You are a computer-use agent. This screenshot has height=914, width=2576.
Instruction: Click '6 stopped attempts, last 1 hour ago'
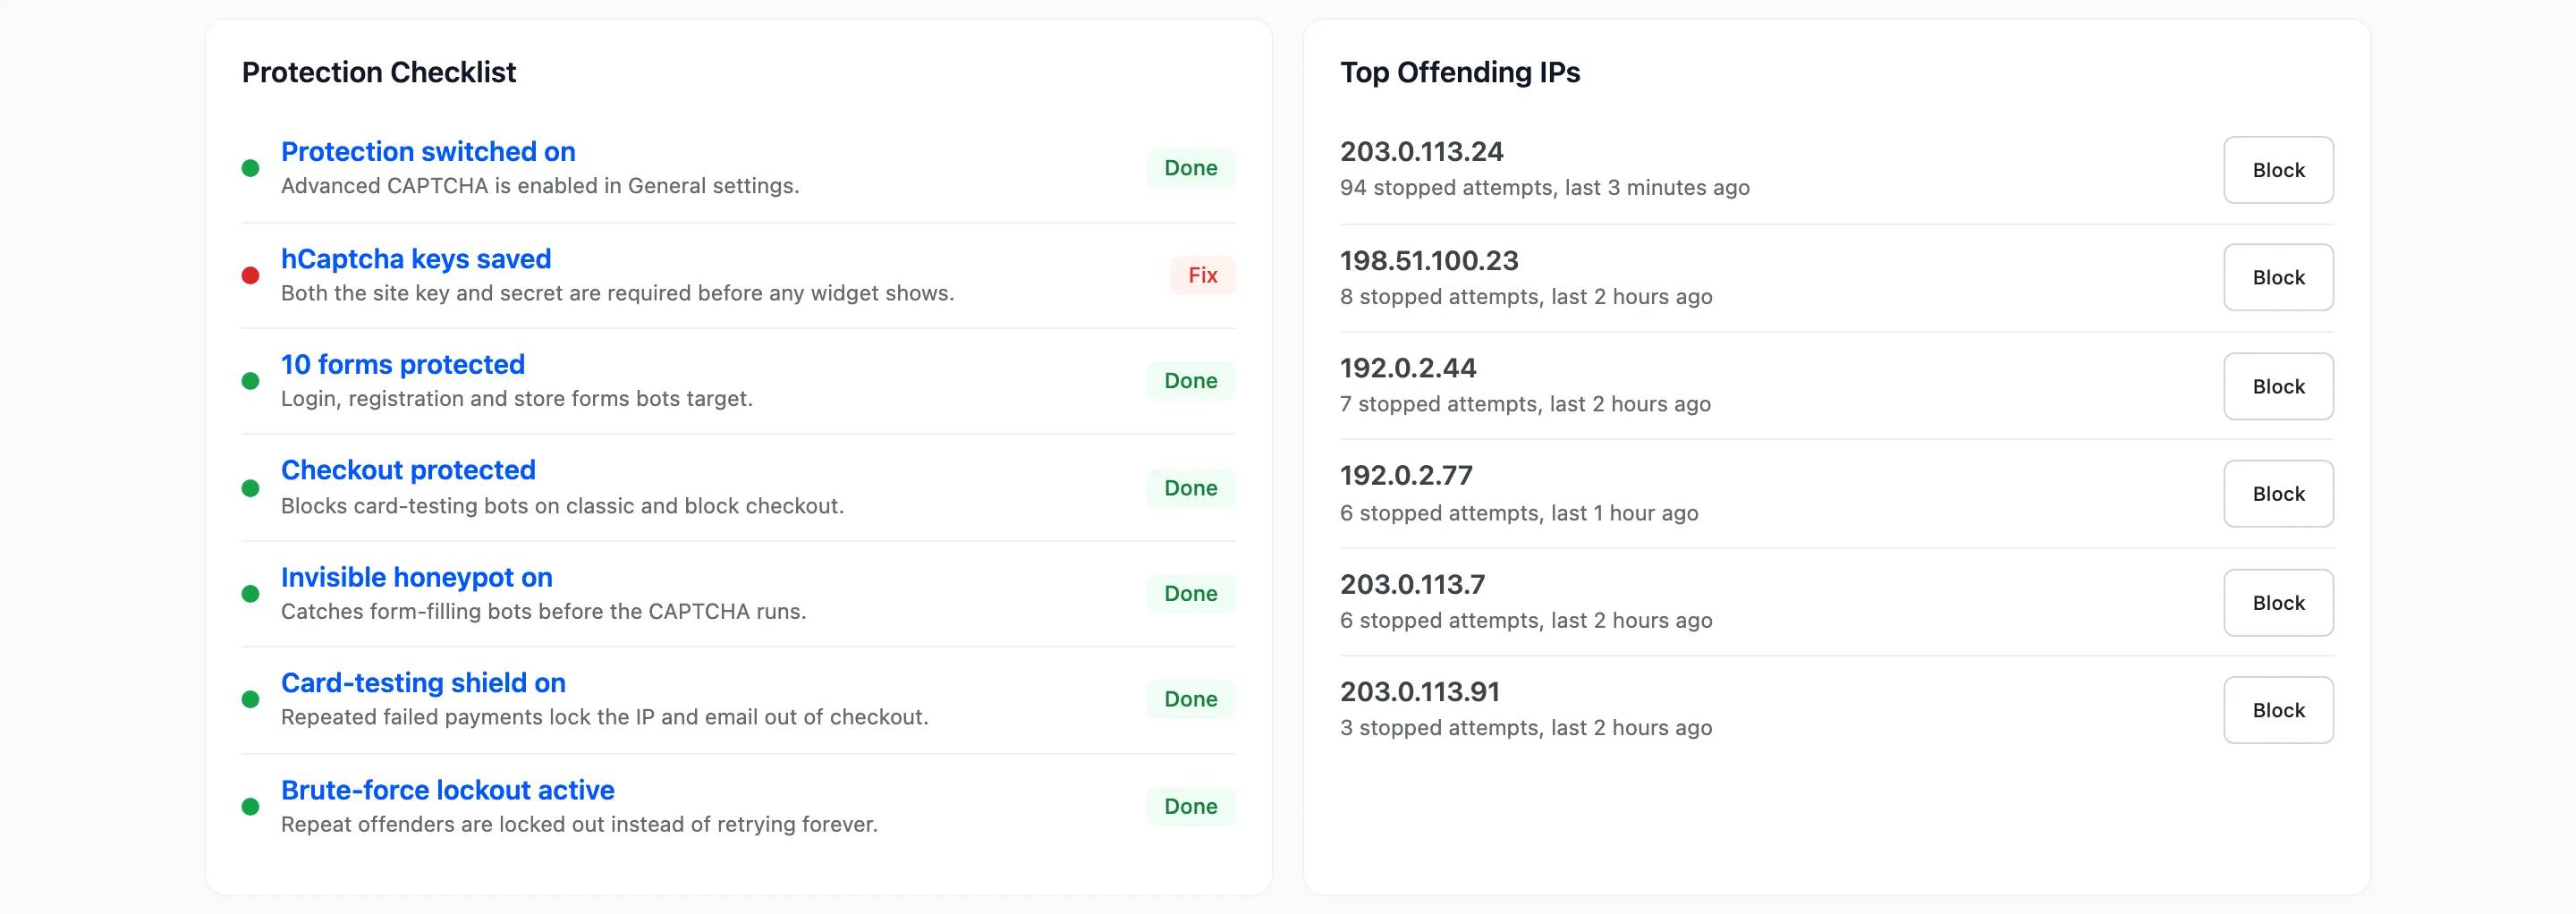pyautogui.click(x=1519, y=513)
